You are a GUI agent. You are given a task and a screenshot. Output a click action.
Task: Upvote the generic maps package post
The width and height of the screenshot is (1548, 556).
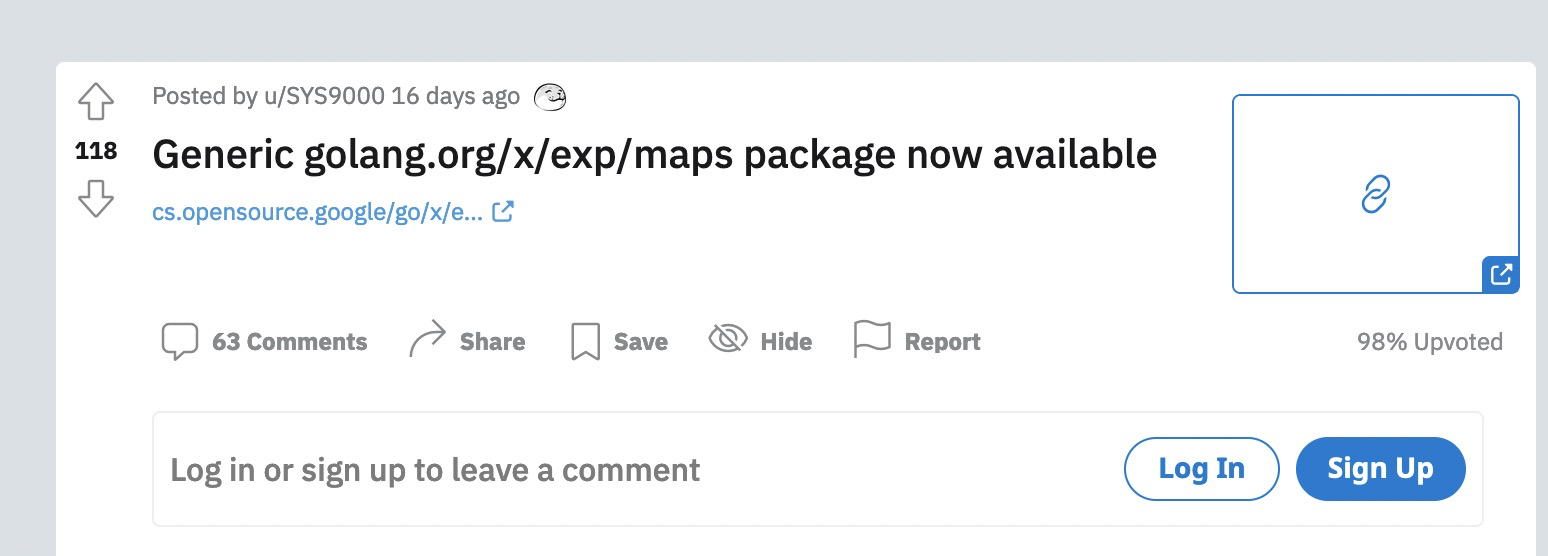click(x=96, y=102)
